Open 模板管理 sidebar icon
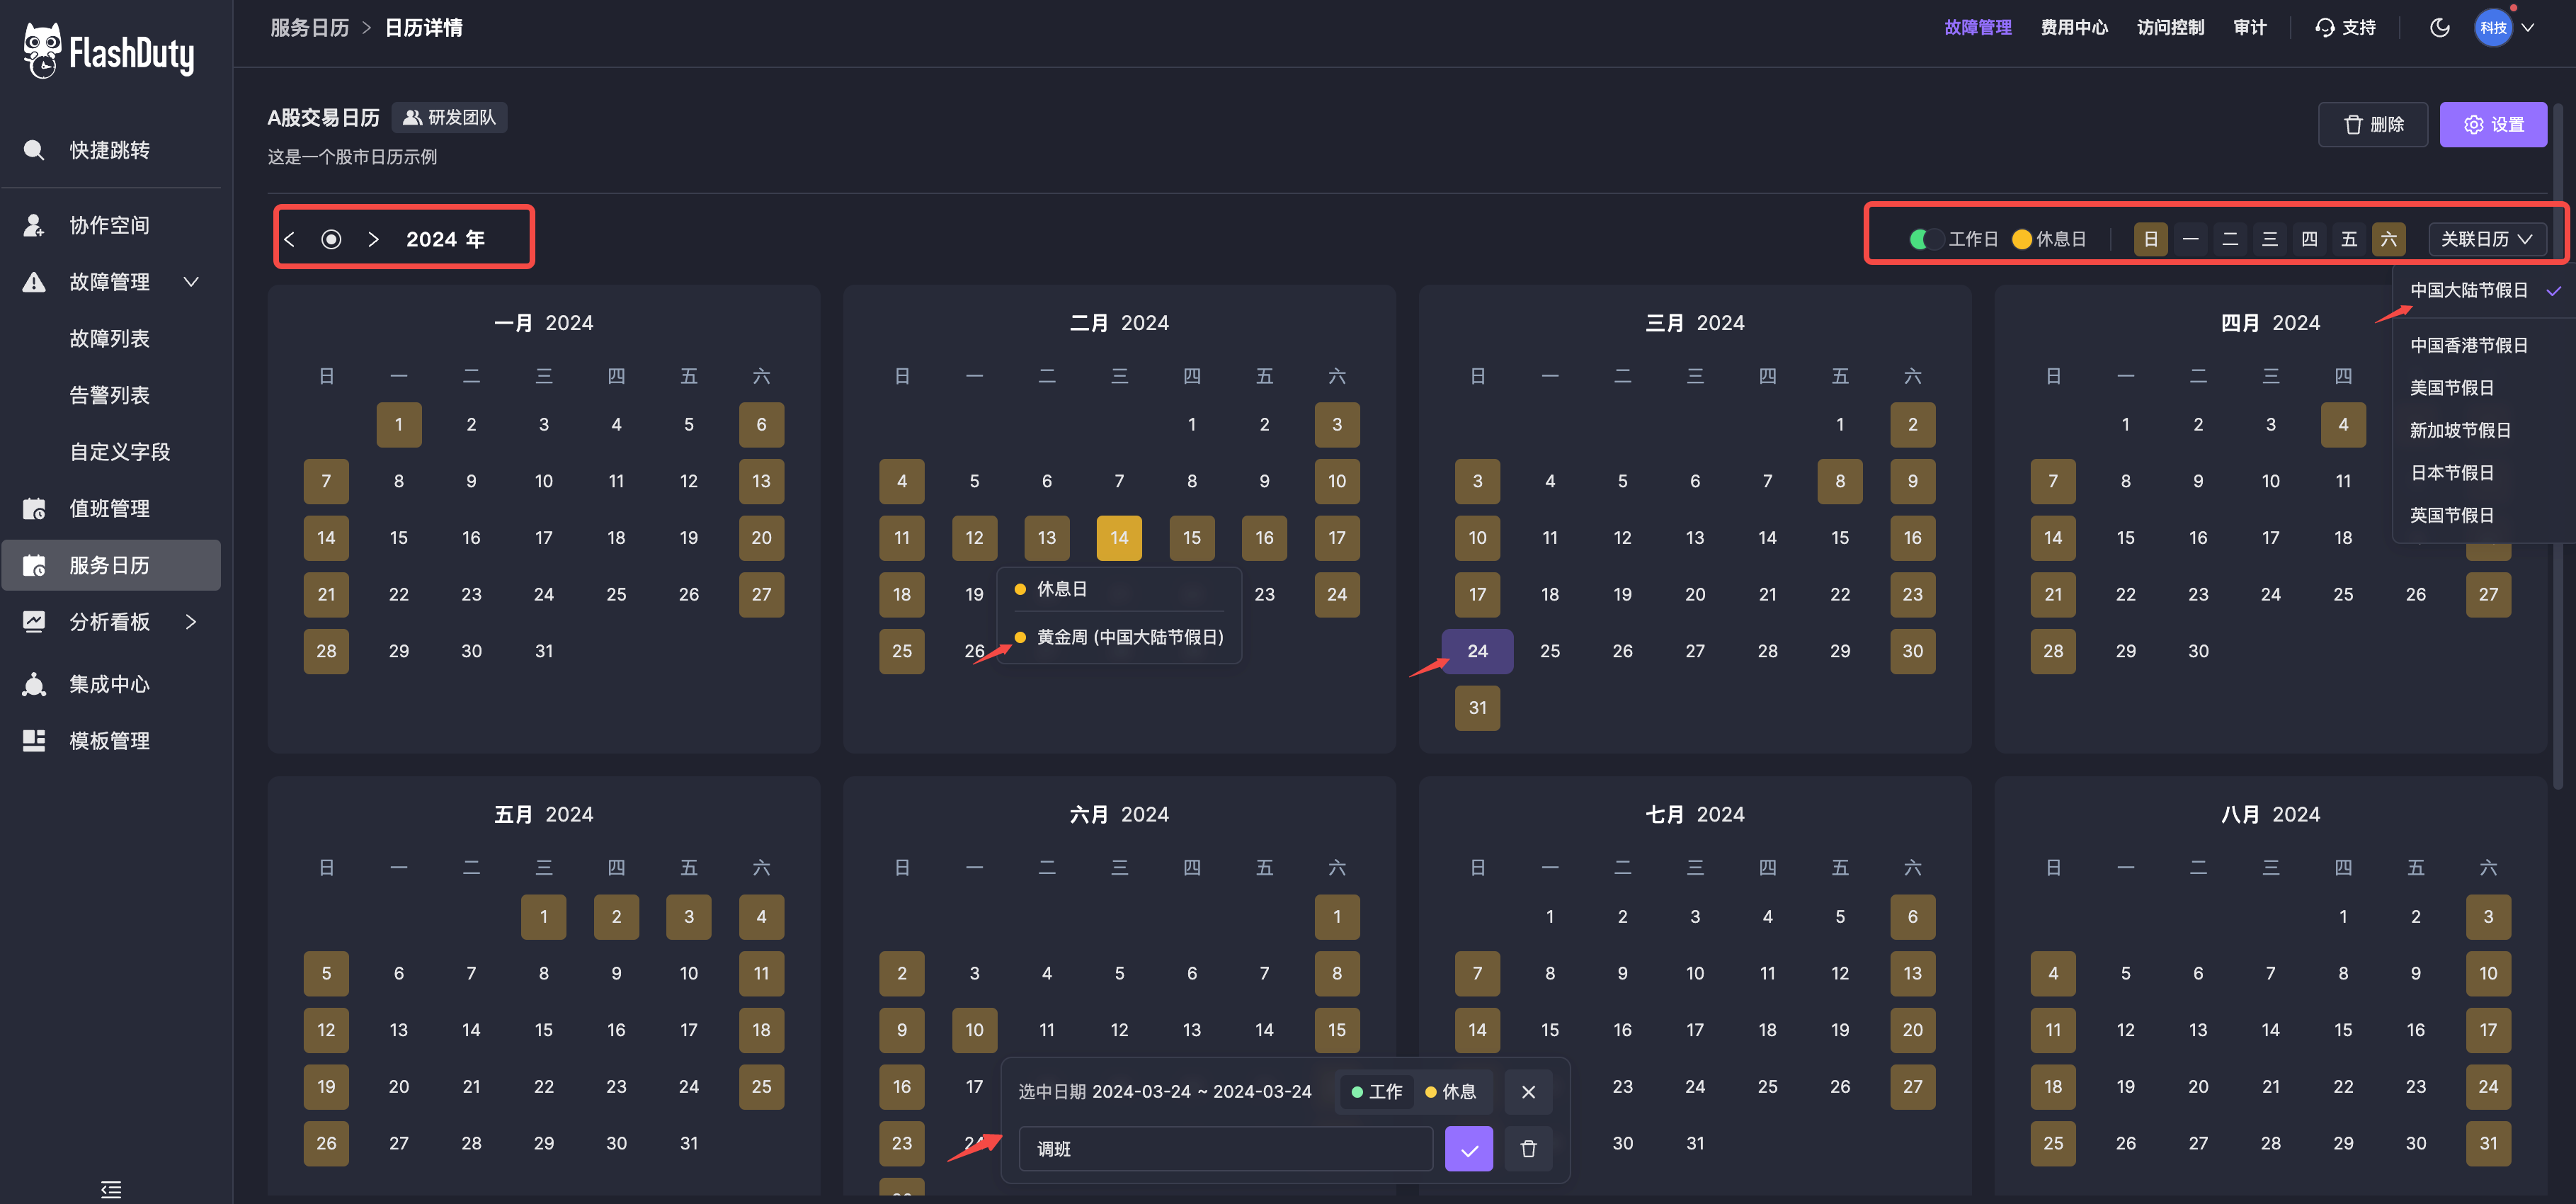This screenshot has width=2576, height=1204. pyautogui.click(x=34, y=741)
